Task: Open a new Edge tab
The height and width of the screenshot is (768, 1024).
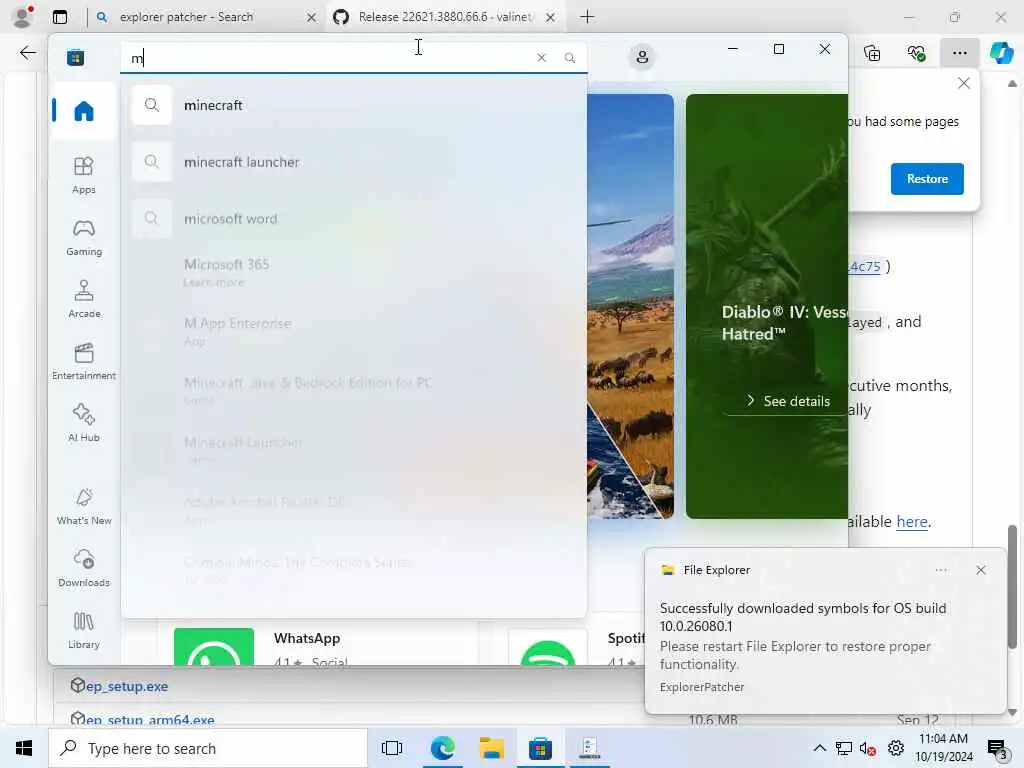Action: [x=587, y=17]
